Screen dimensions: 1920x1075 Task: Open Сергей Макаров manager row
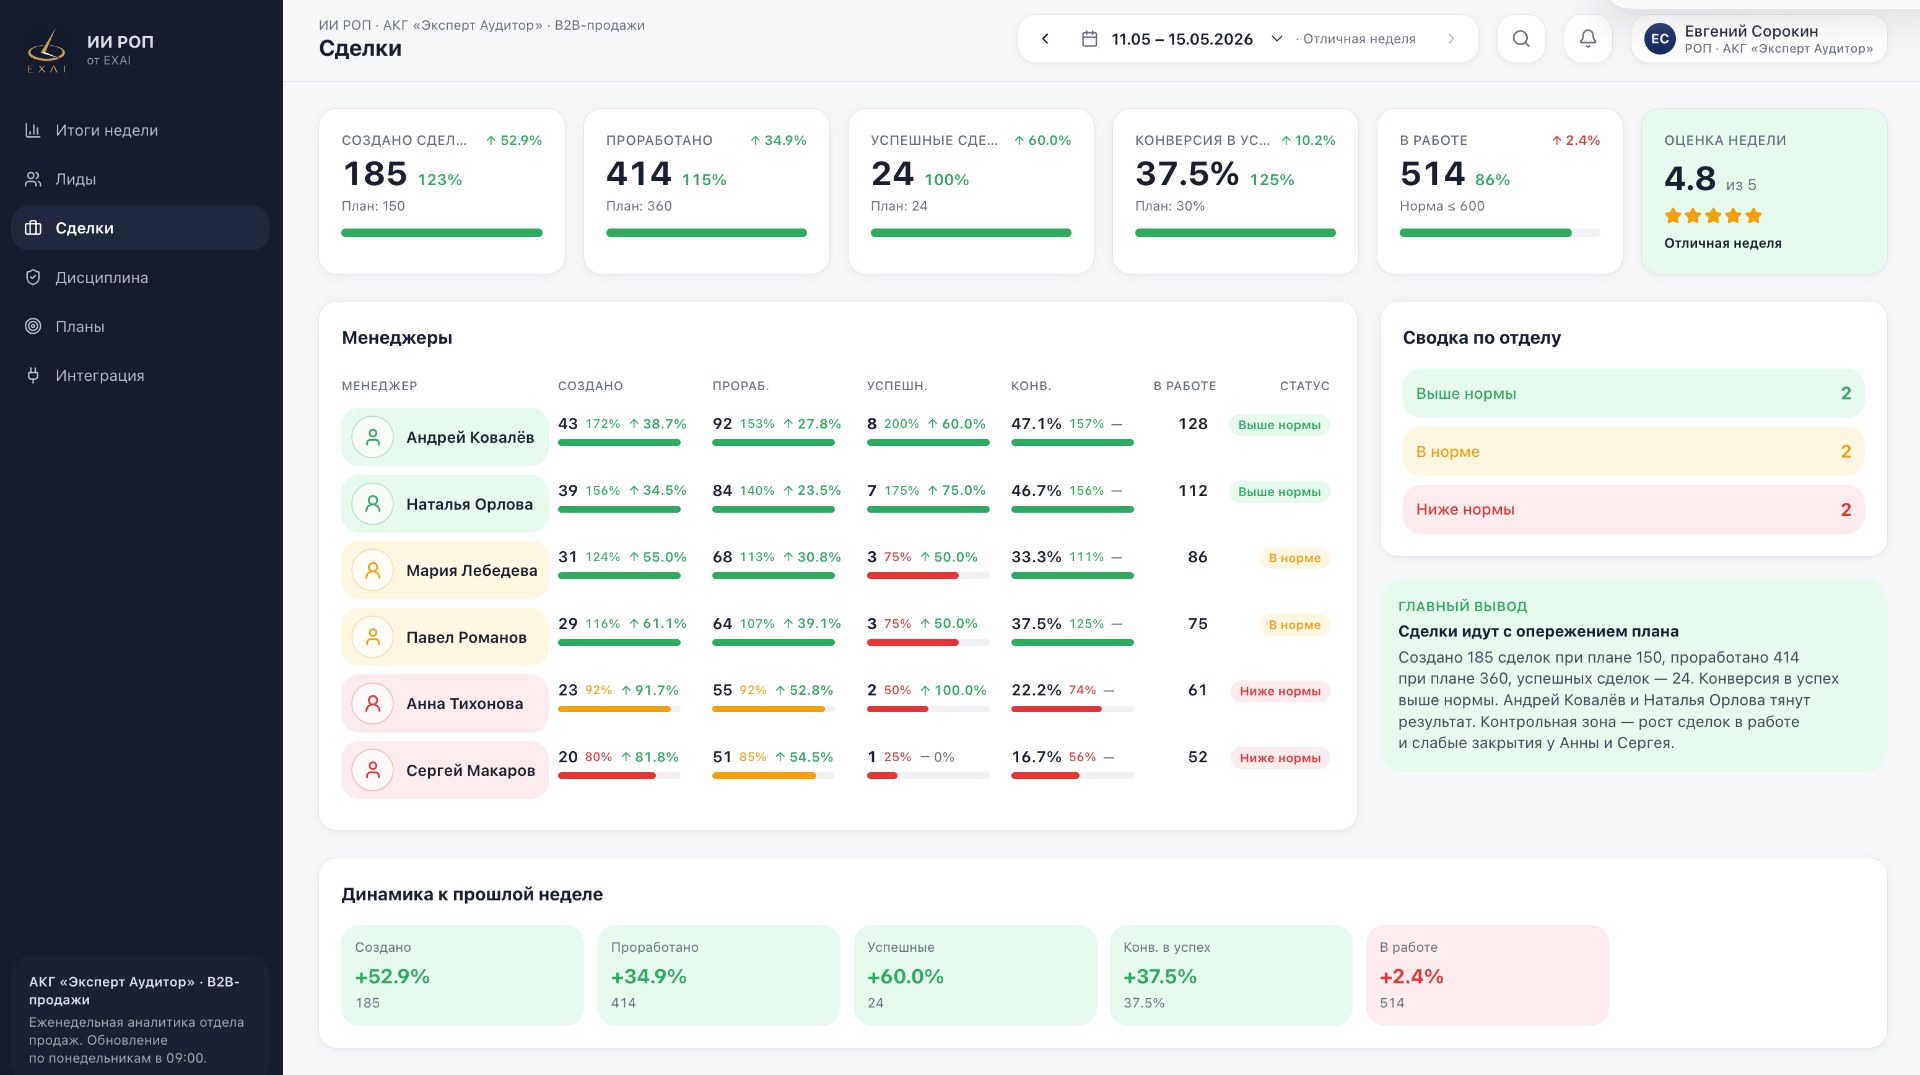click(838, 770)
